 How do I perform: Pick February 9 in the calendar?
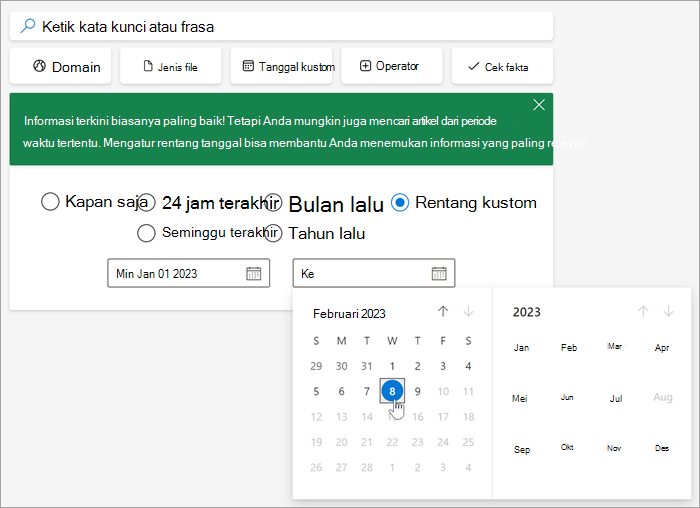coord(417,391)
